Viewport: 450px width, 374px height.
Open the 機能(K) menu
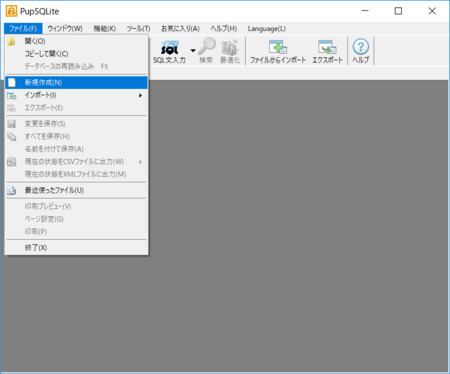104,29
